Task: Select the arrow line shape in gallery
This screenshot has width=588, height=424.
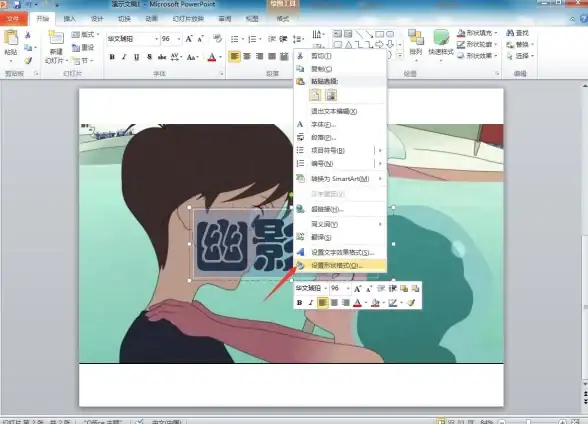Action: [369, 34]
